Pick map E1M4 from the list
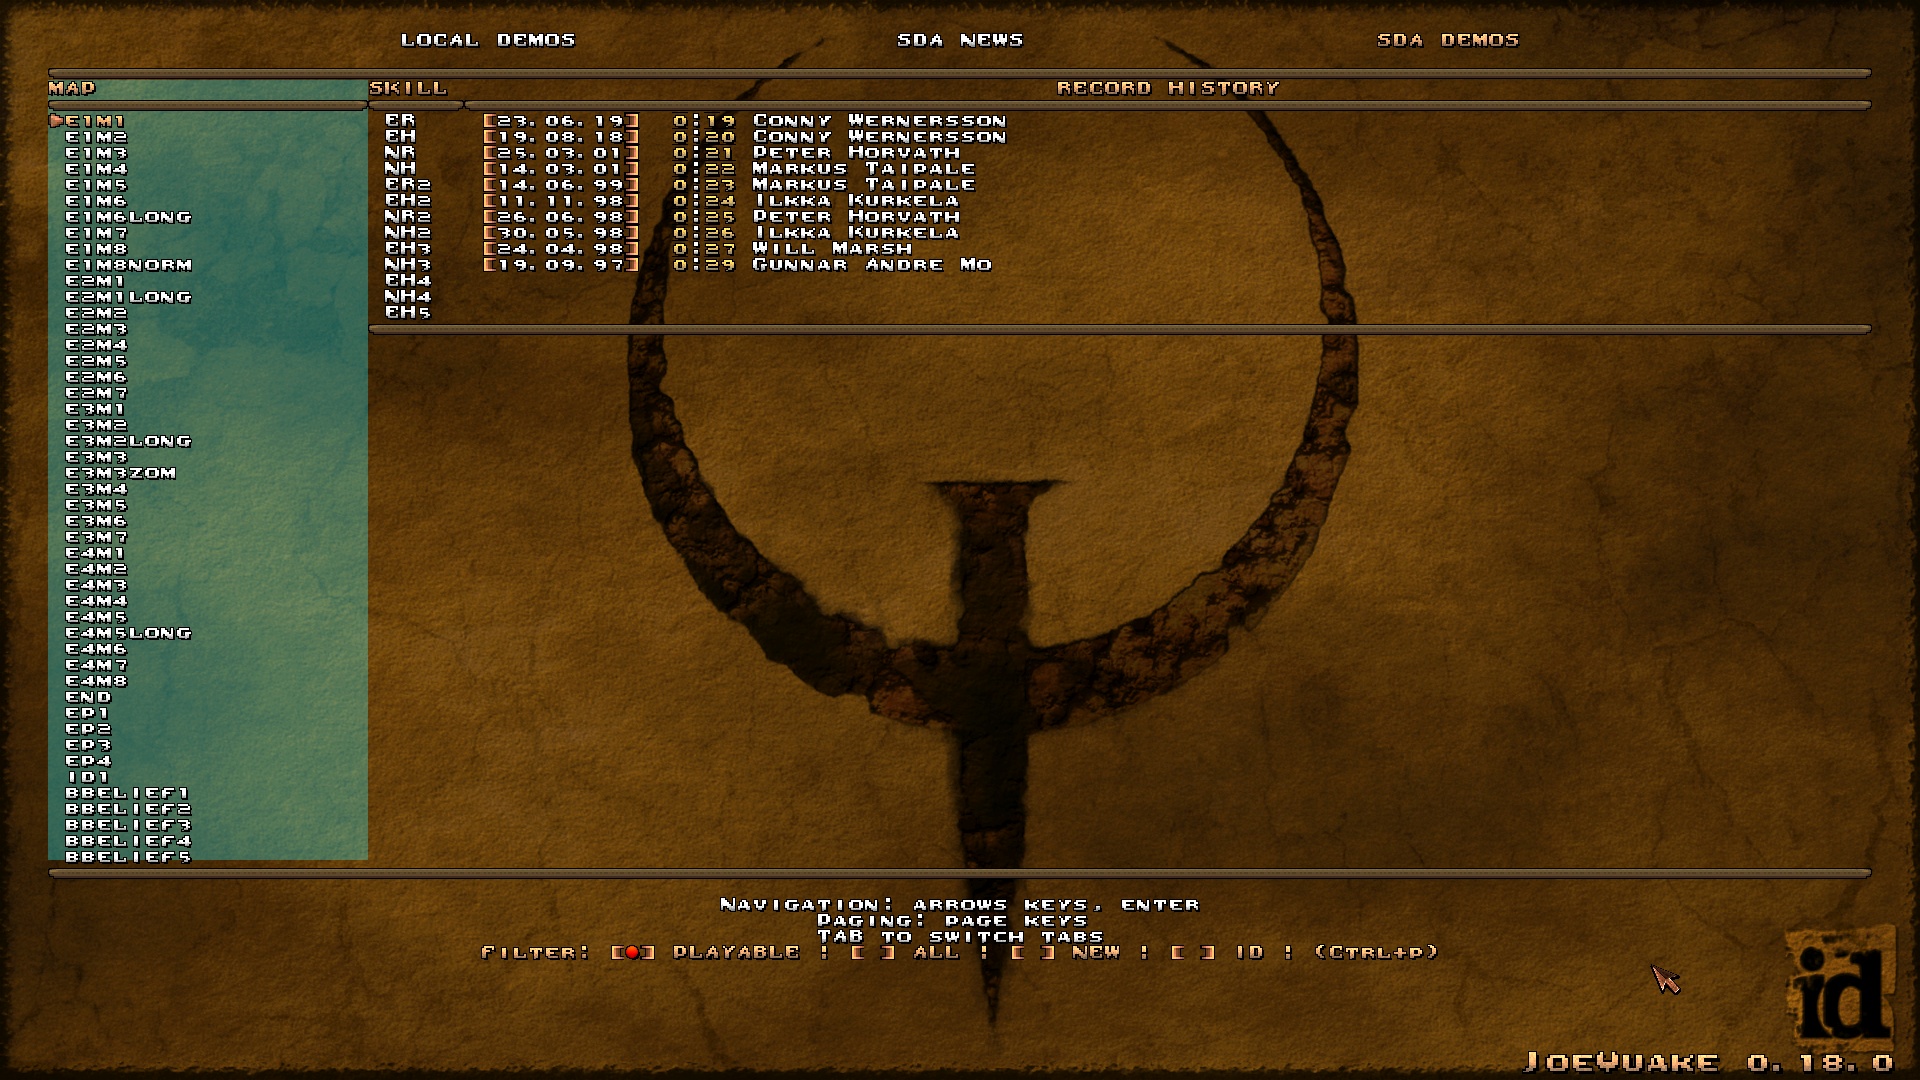This screenshot has width=1920, height=1080. 96,169
